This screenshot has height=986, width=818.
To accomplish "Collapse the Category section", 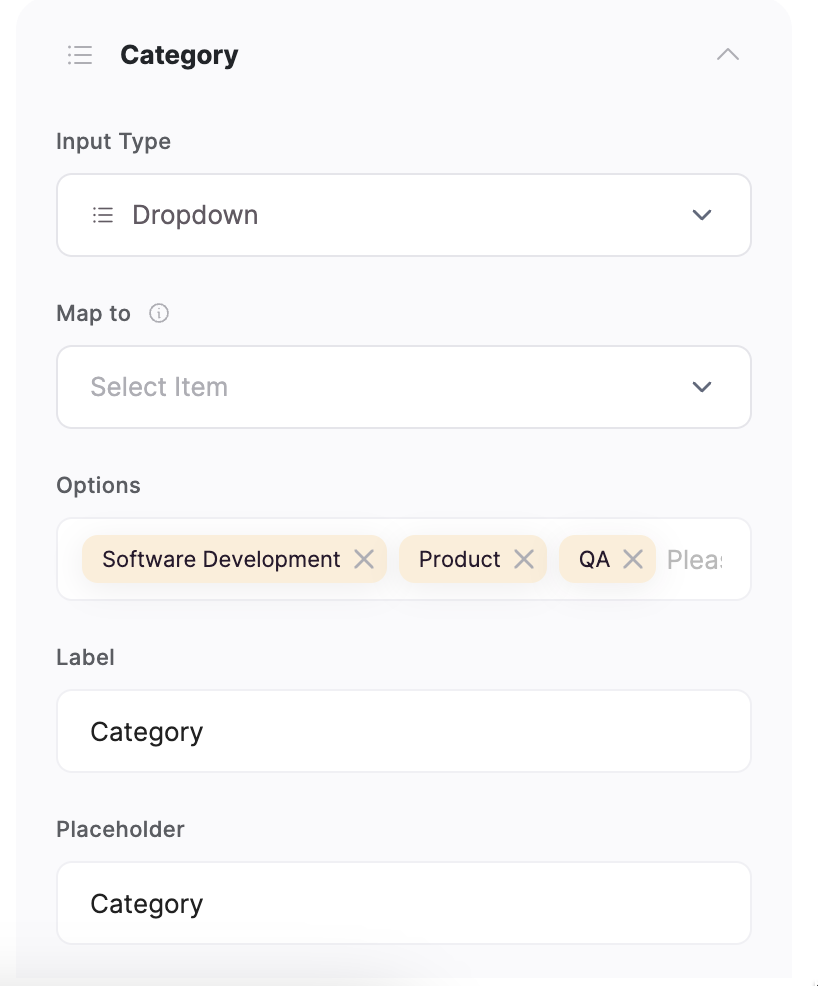I will tap(728, 55).
